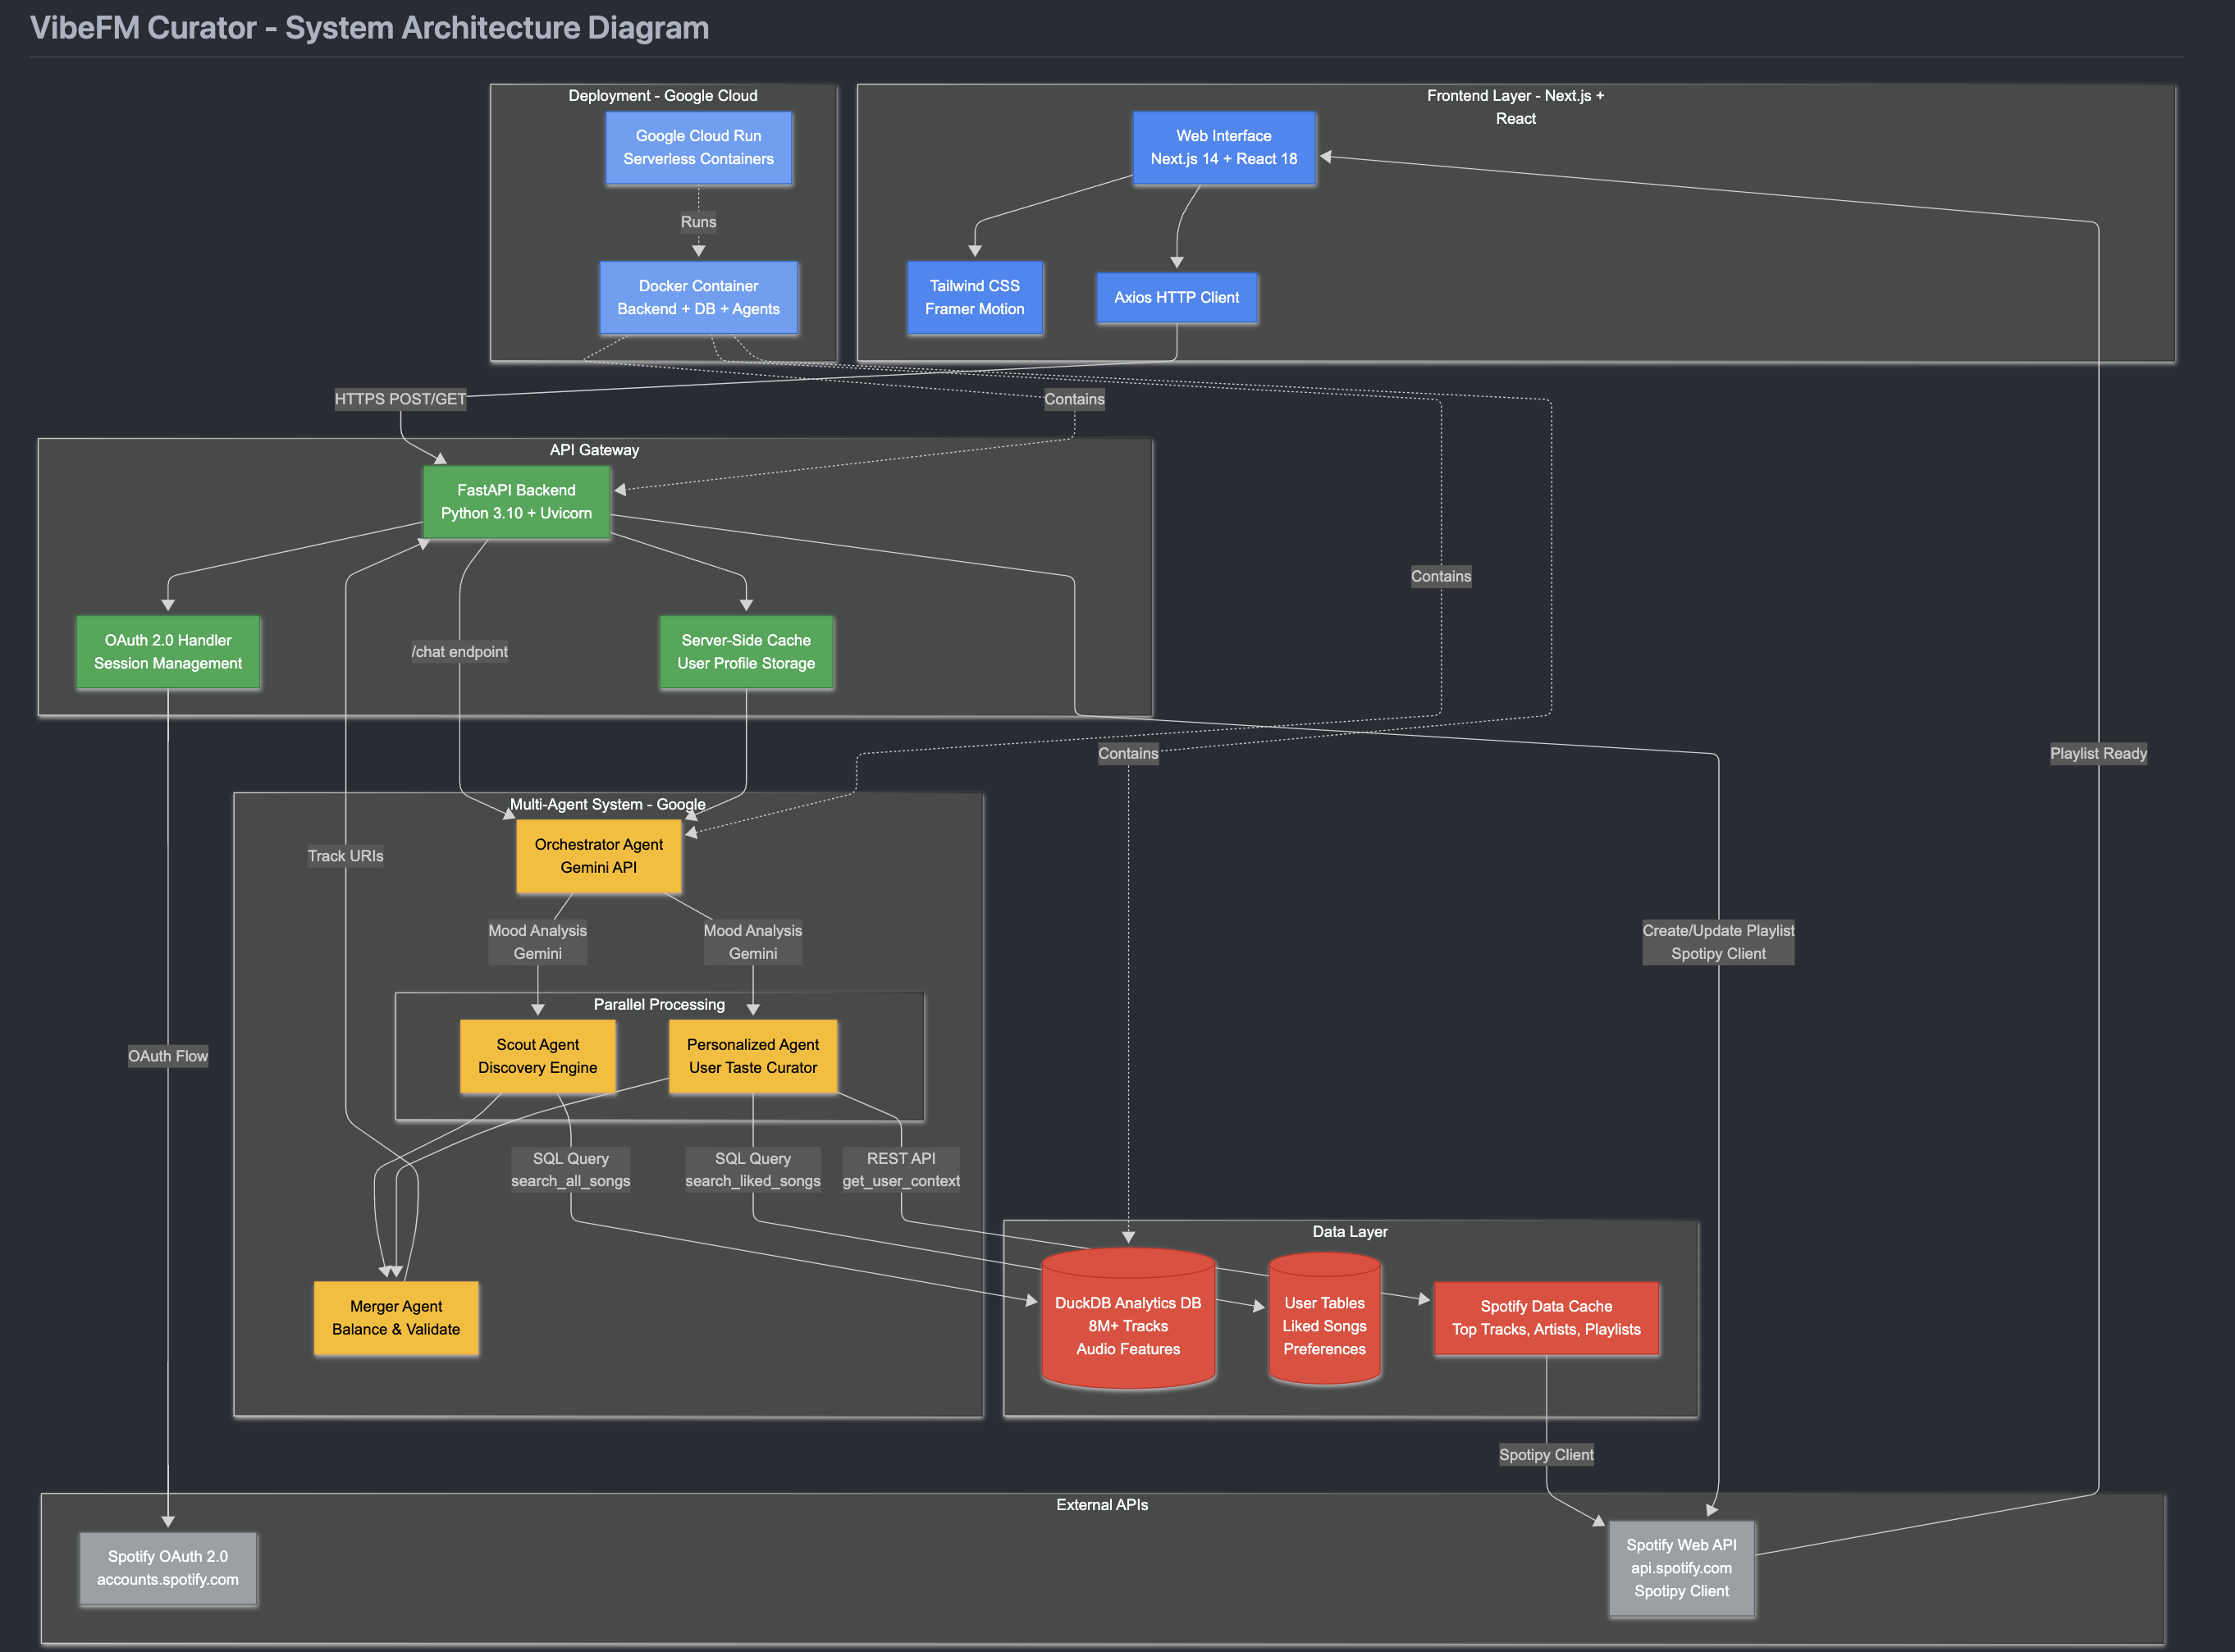Click the Axios HTTP Client node
The width and height of the screenshot is (2235, 1652).
point(1176,298)
